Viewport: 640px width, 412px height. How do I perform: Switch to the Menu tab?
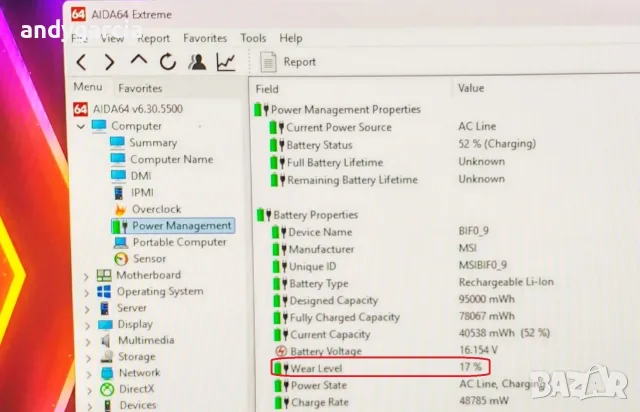(x=88, y=87)
